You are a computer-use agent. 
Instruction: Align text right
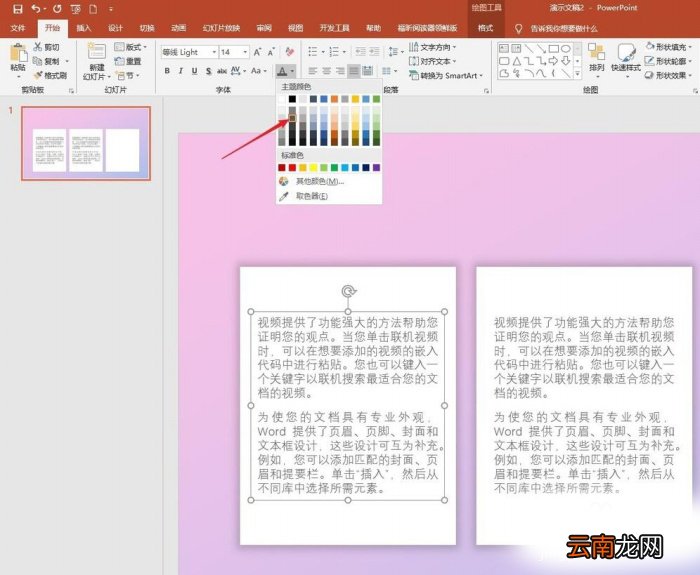point(340,71)
